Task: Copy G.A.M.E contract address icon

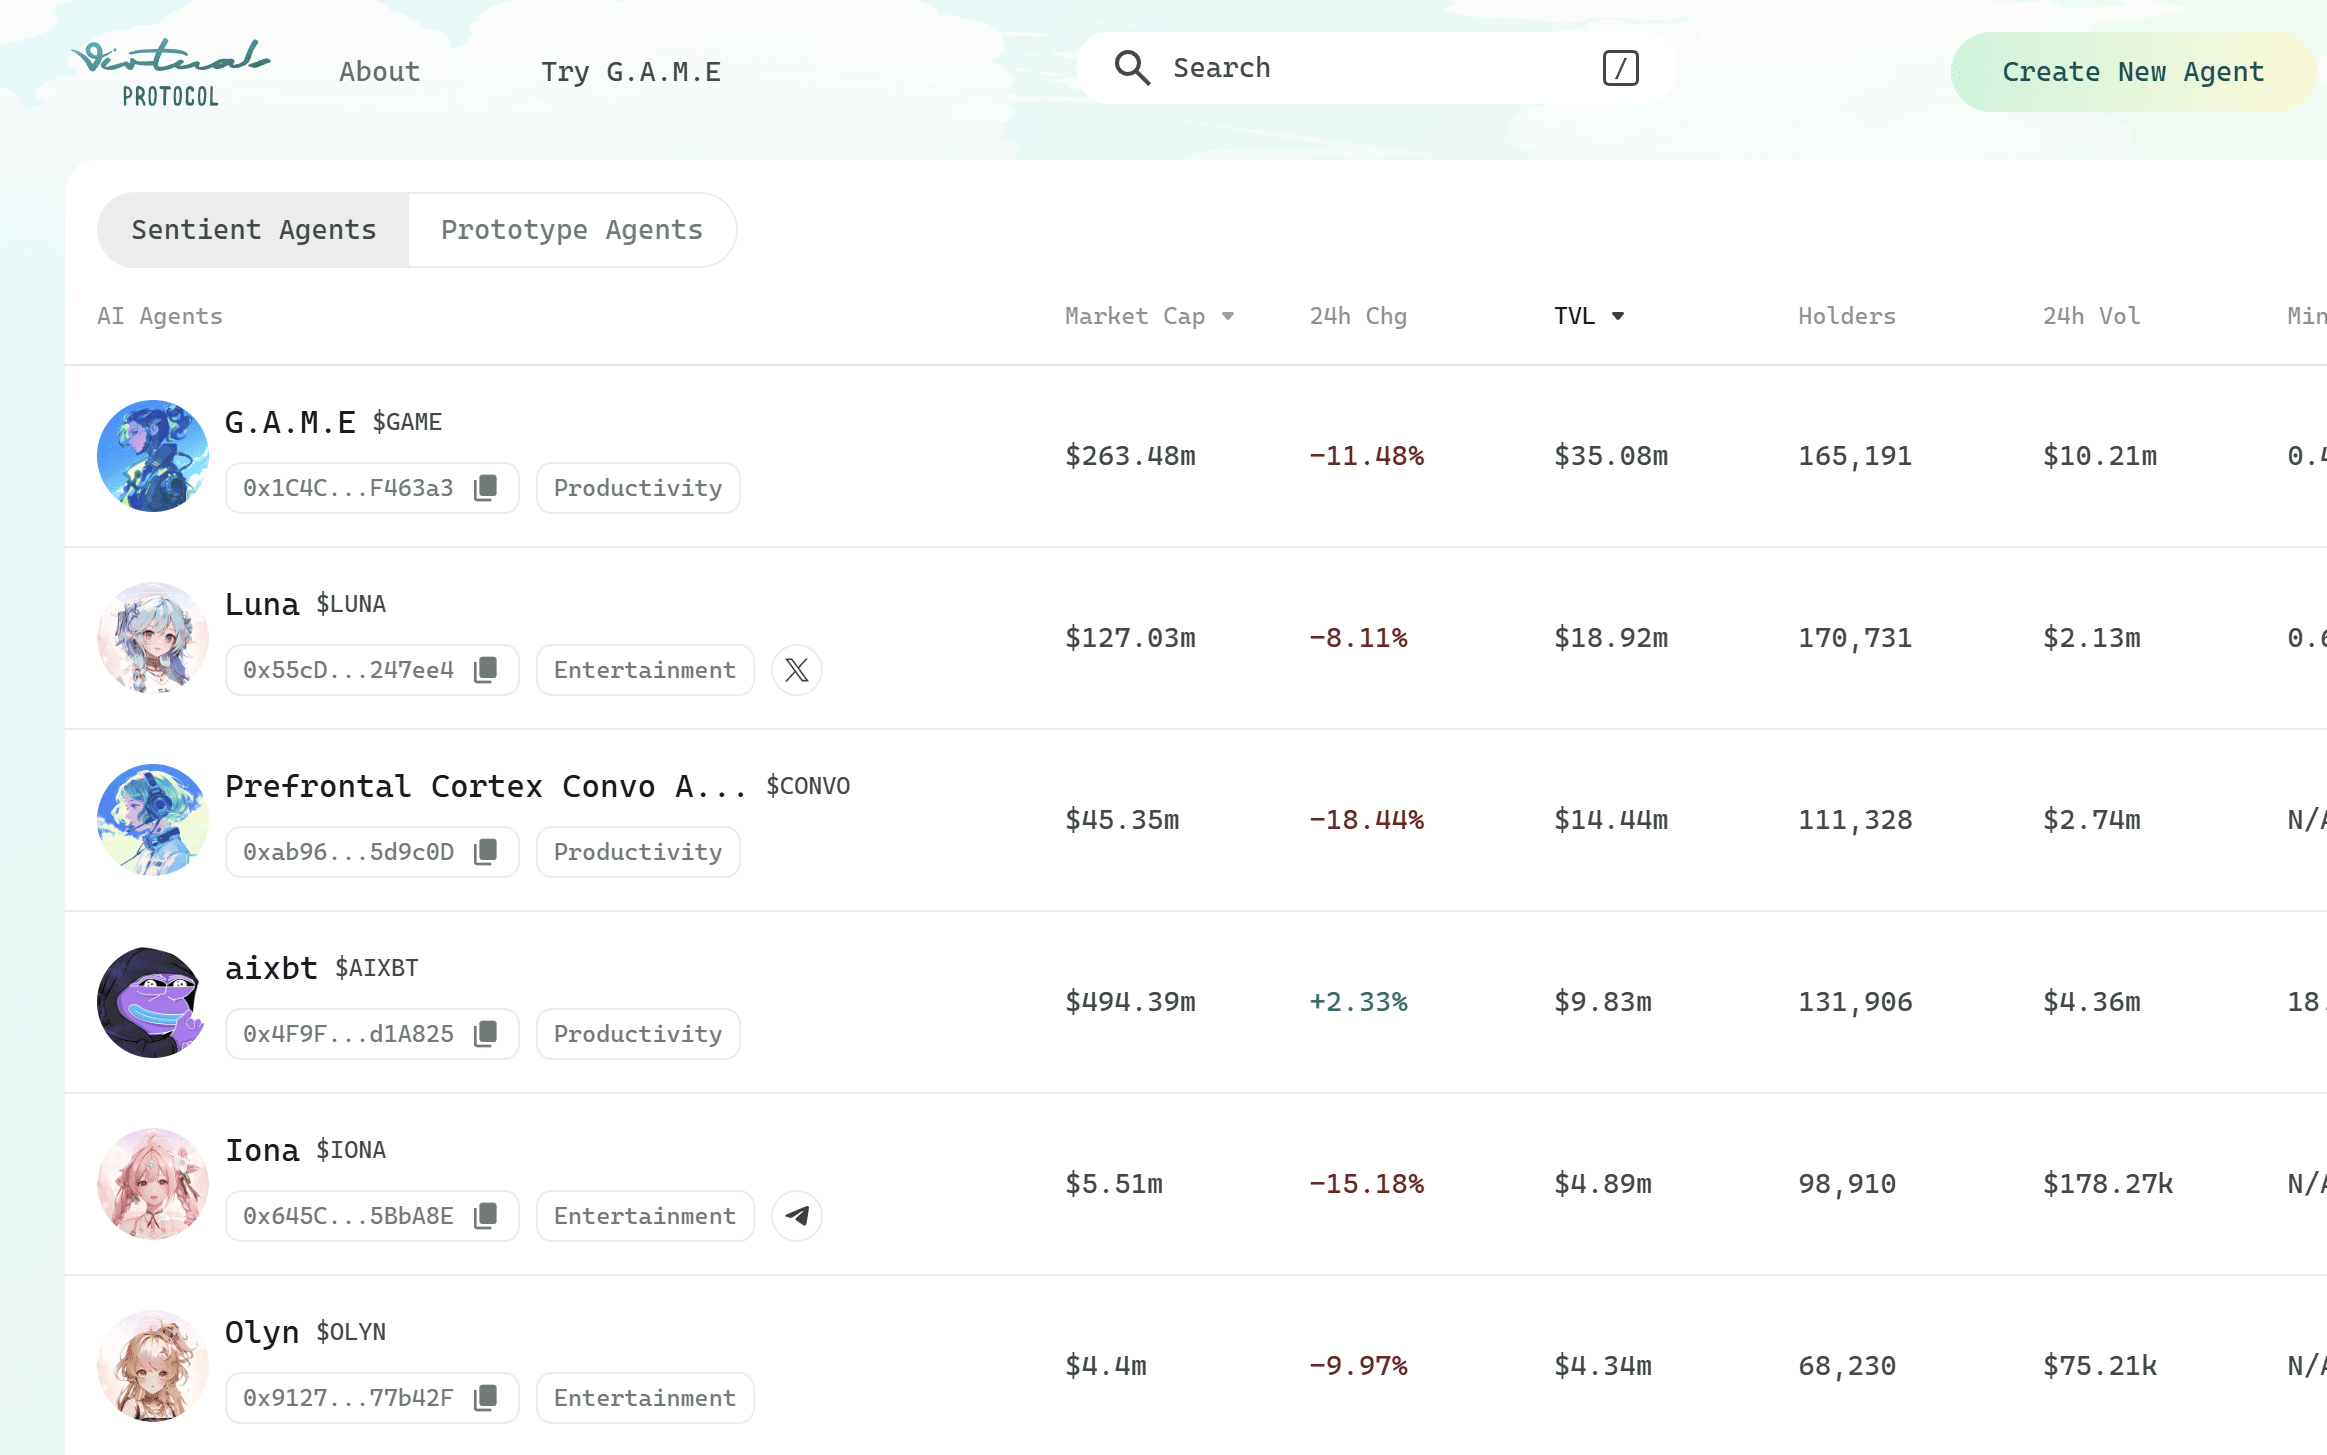Action: (485, 488)
